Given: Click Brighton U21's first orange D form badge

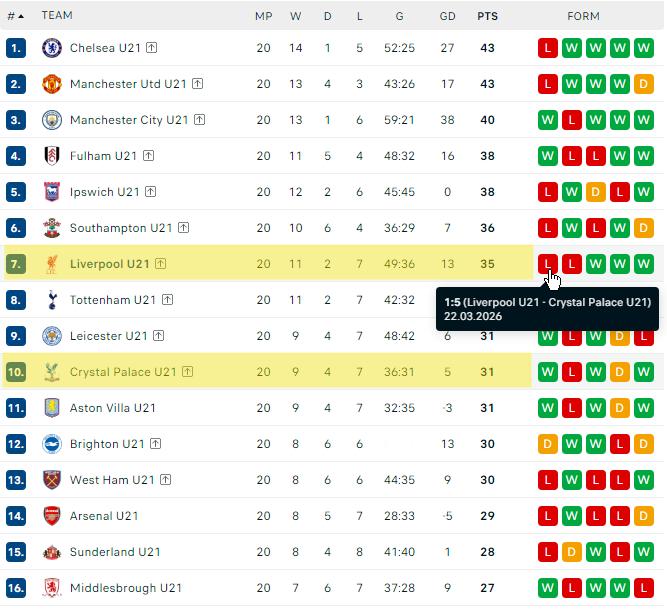Looking at the screenshot, I should coord(547,444).
